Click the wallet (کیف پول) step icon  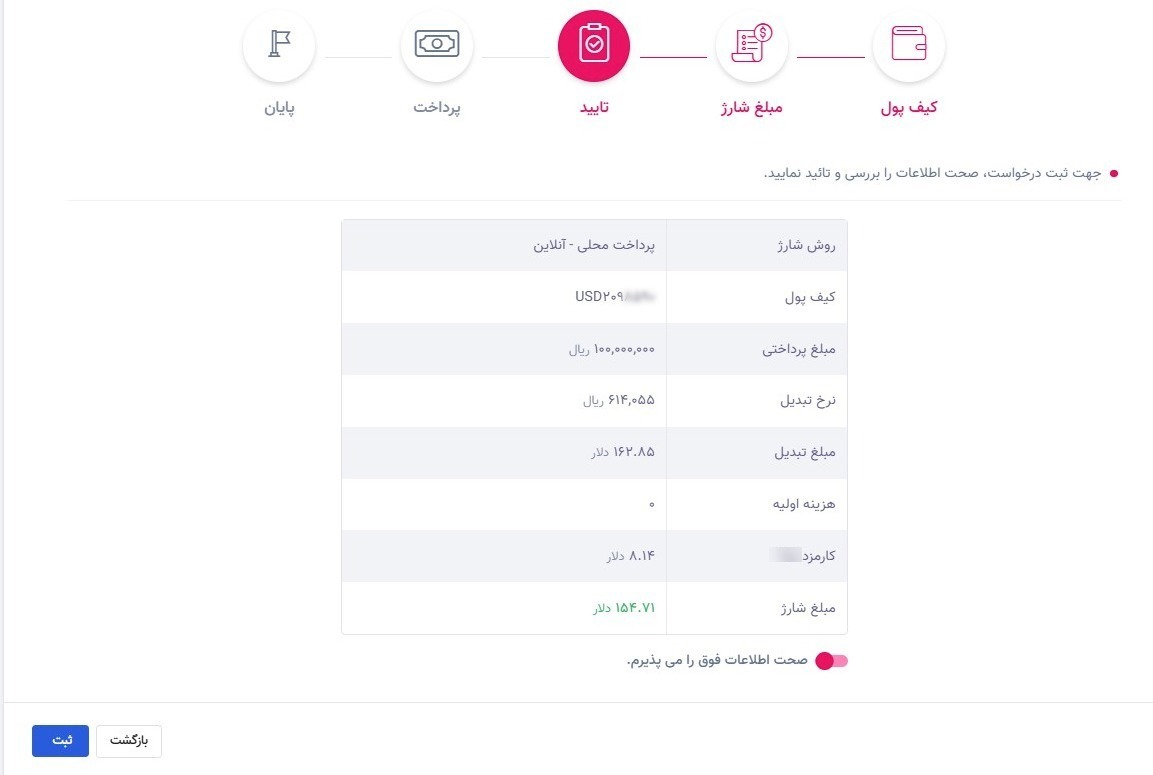click(x=908, y=46)
